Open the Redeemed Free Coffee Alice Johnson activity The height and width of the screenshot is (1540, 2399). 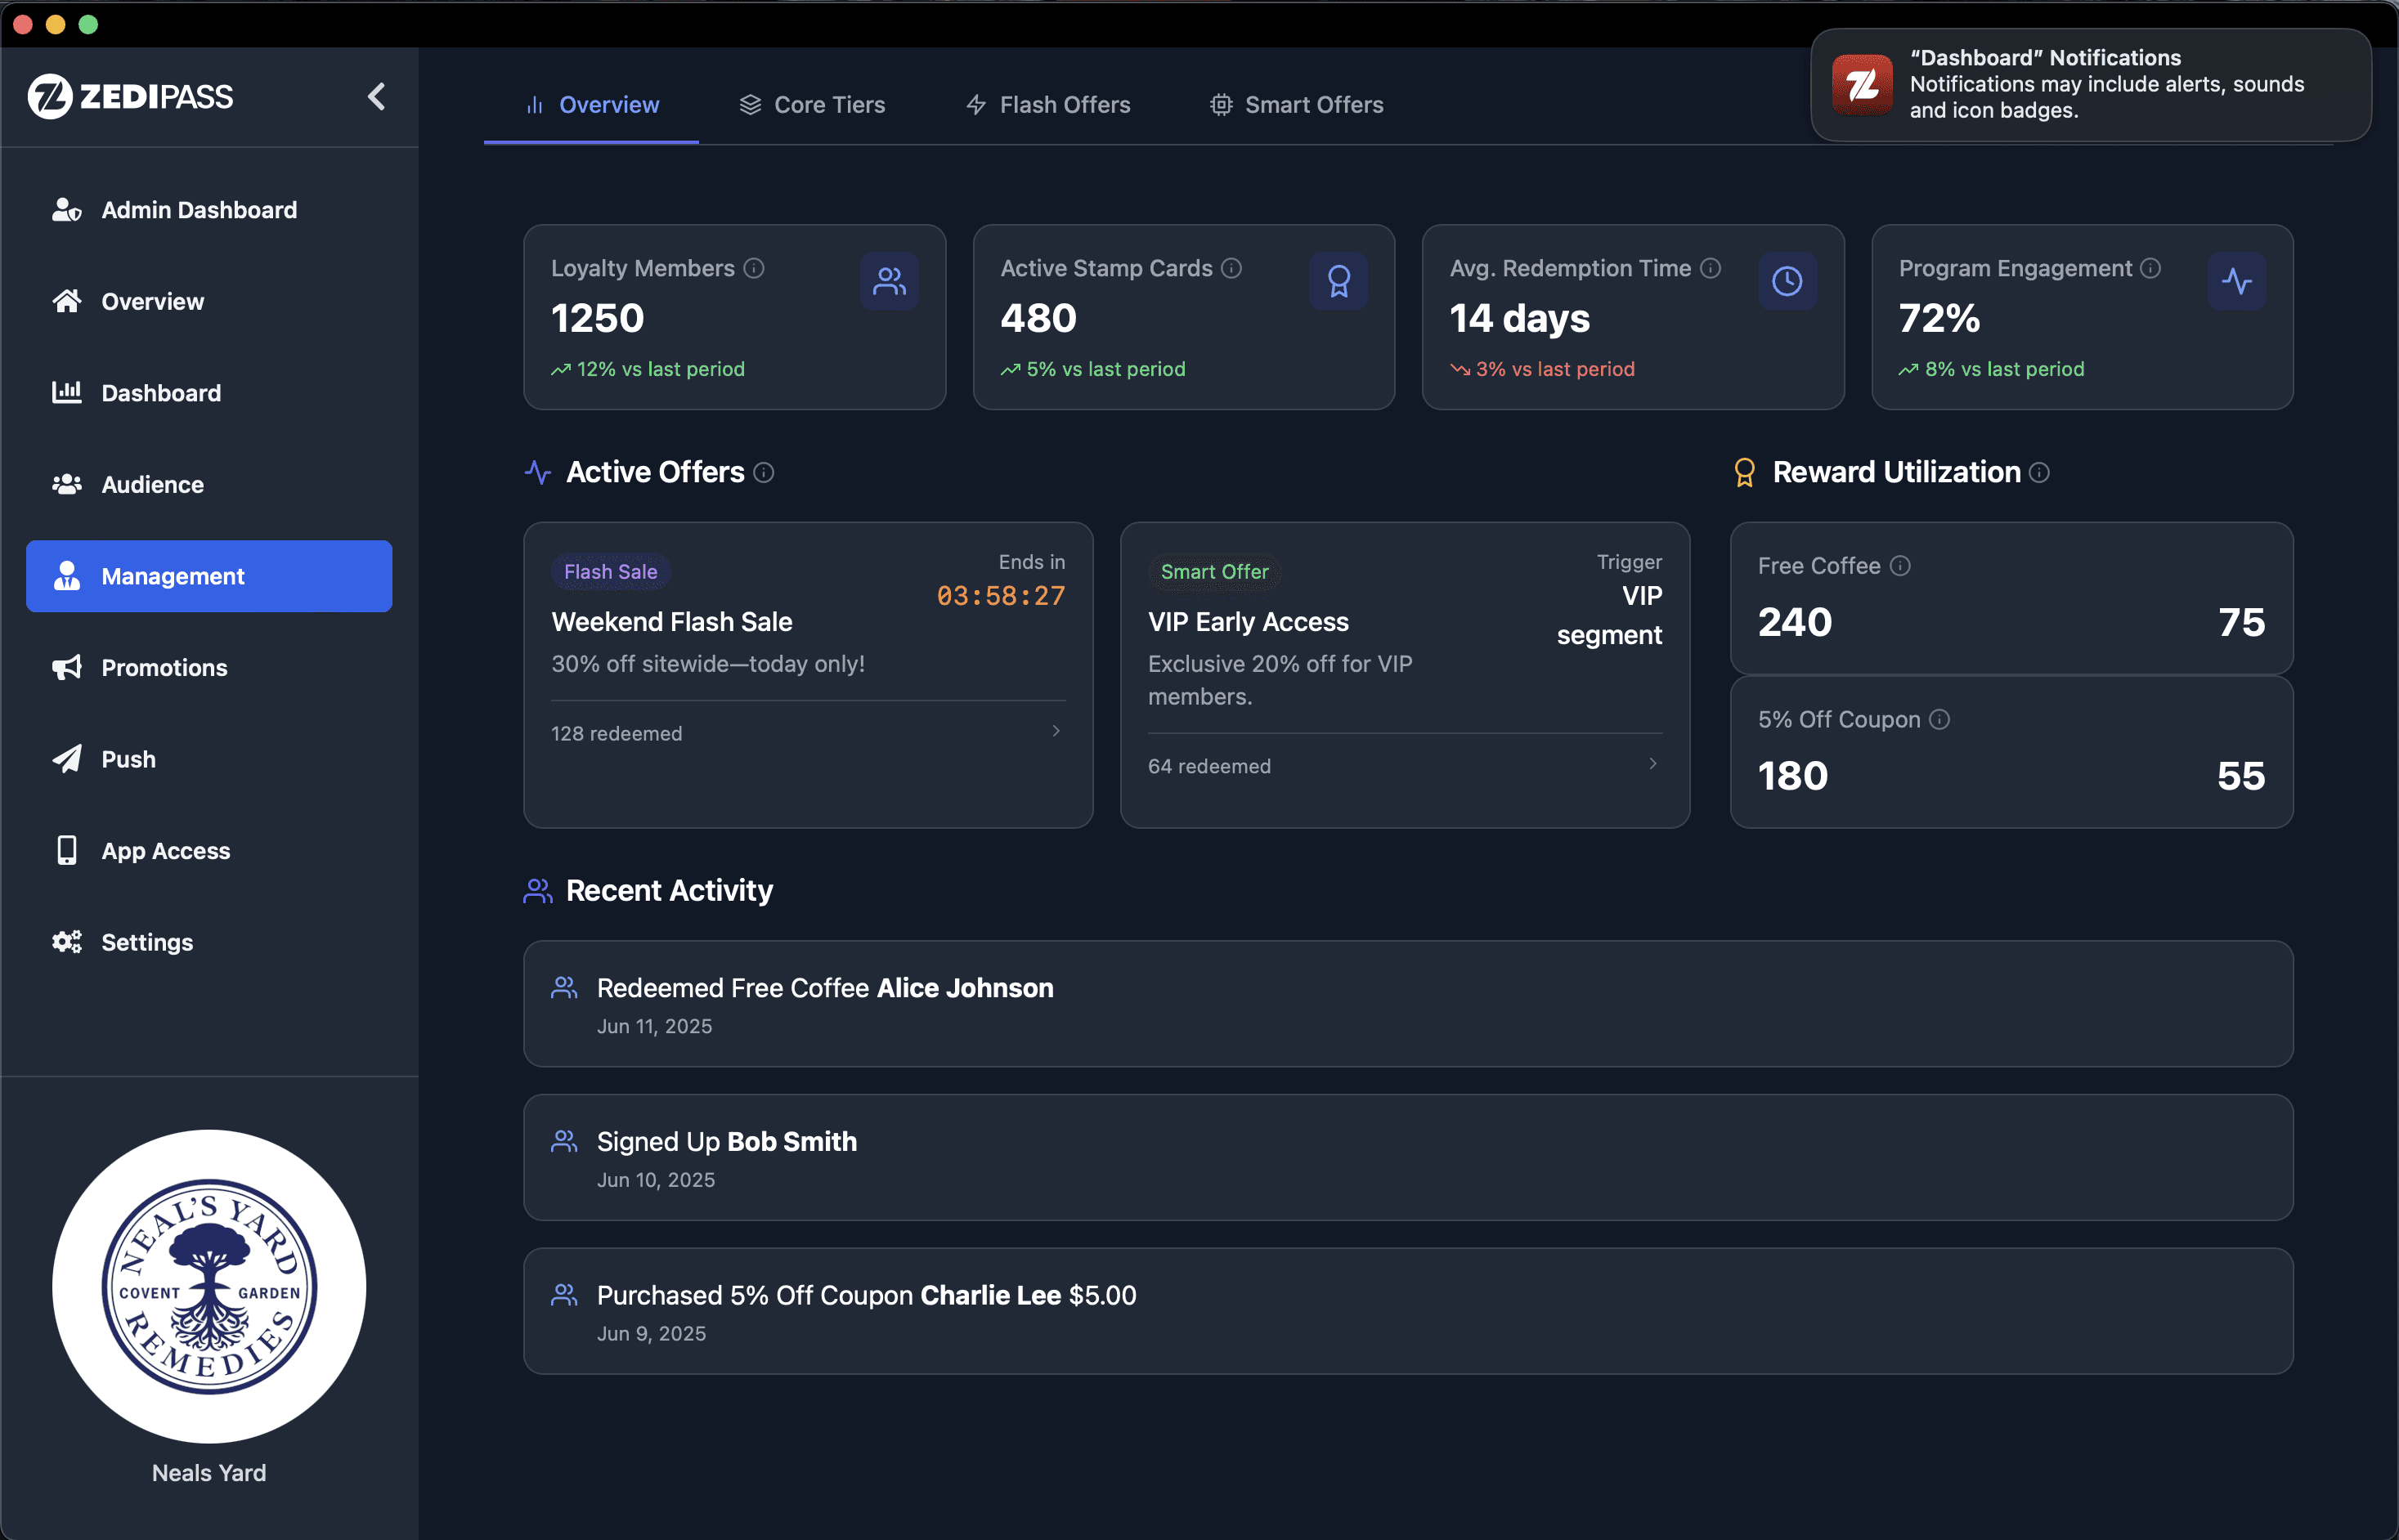pos(1408,1004)
